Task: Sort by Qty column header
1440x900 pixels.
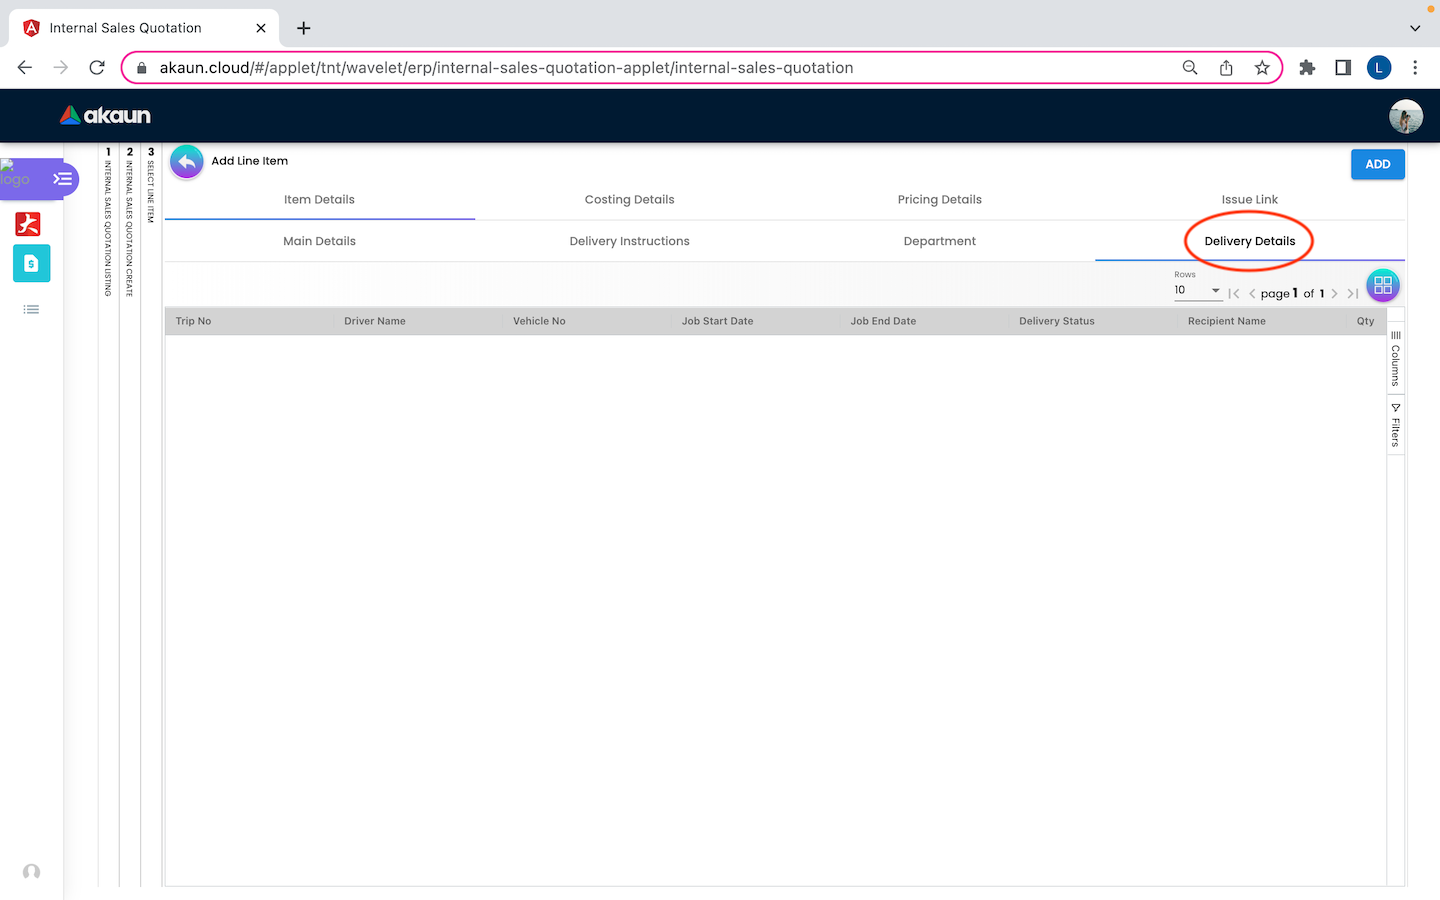Action: click(x=1366, y=321)
